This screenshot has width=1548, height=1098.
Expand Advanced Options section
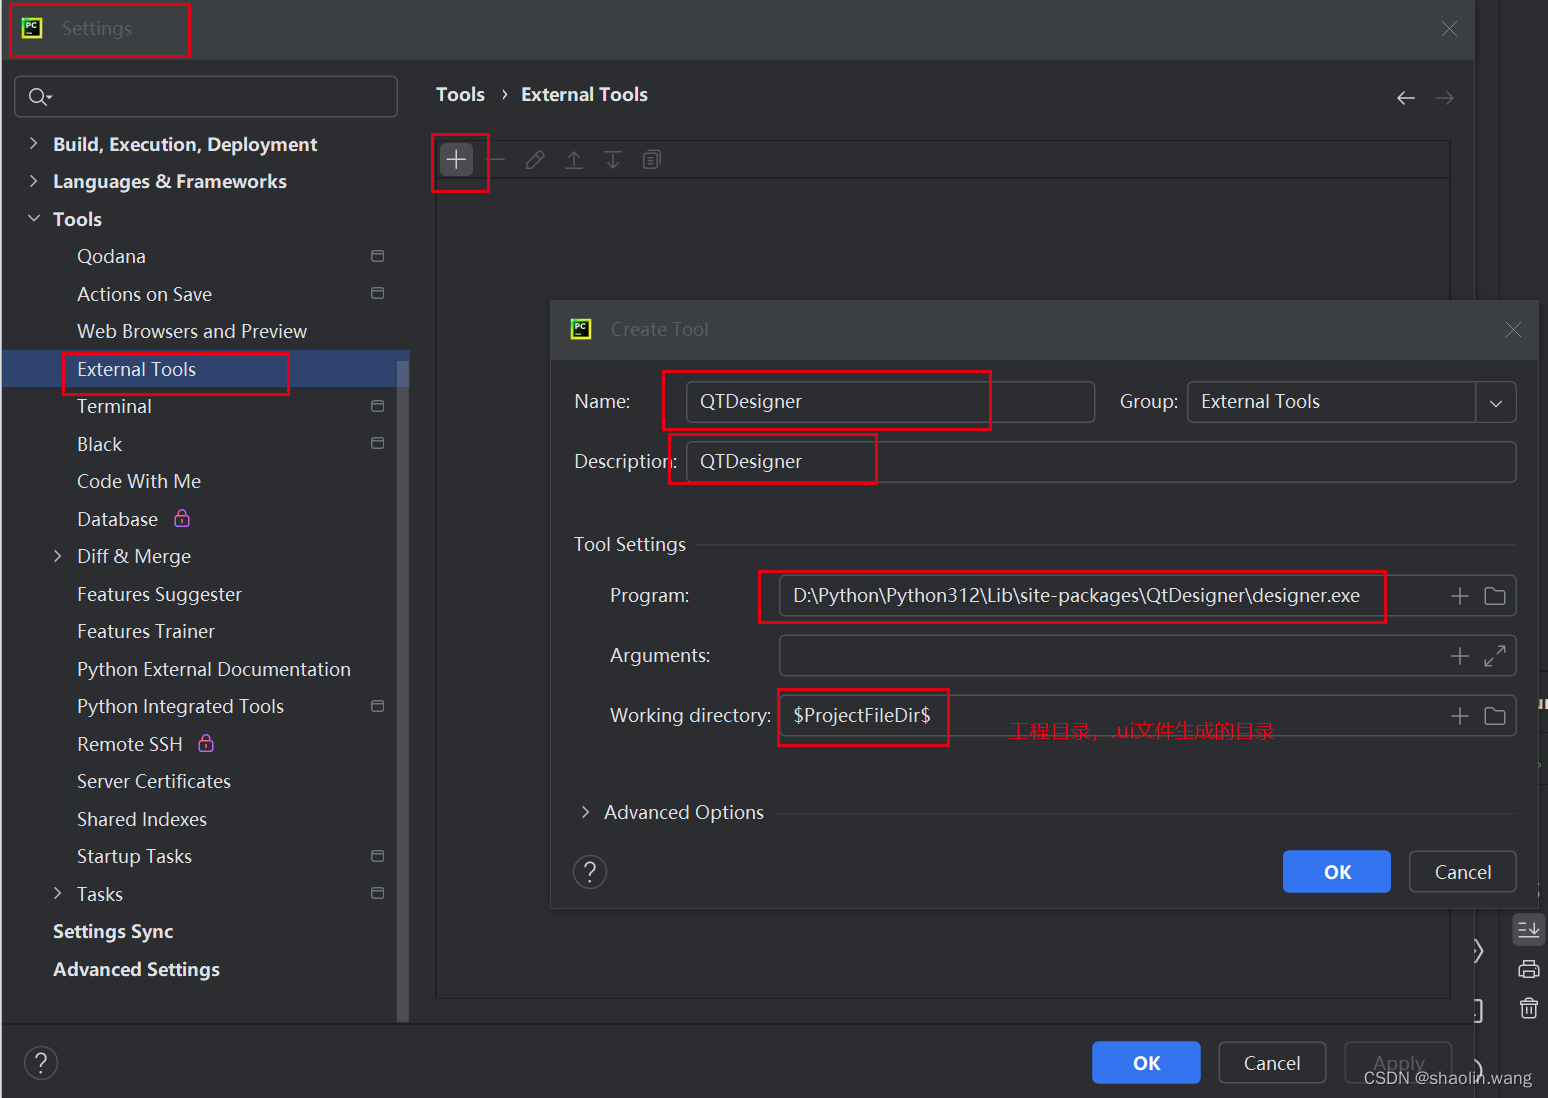tap(585, 812)
